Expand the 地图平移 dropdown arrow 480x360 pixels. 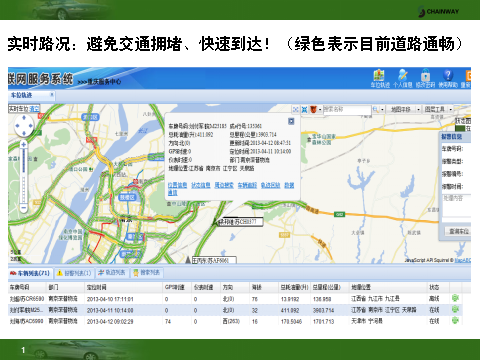pyautogui.click(x=418, y=109)
